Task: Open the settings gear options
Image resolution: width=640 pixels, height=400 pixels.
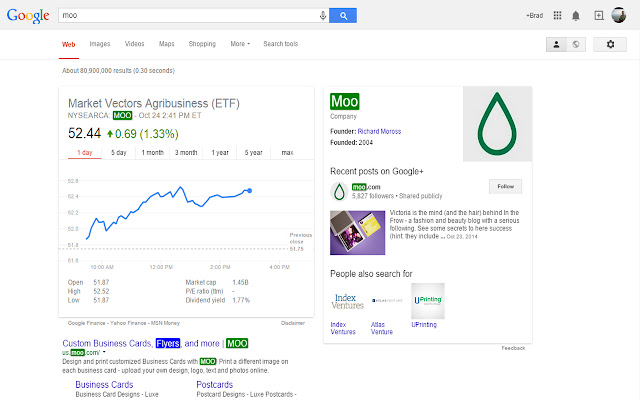Action: click(x=610, y=44)
